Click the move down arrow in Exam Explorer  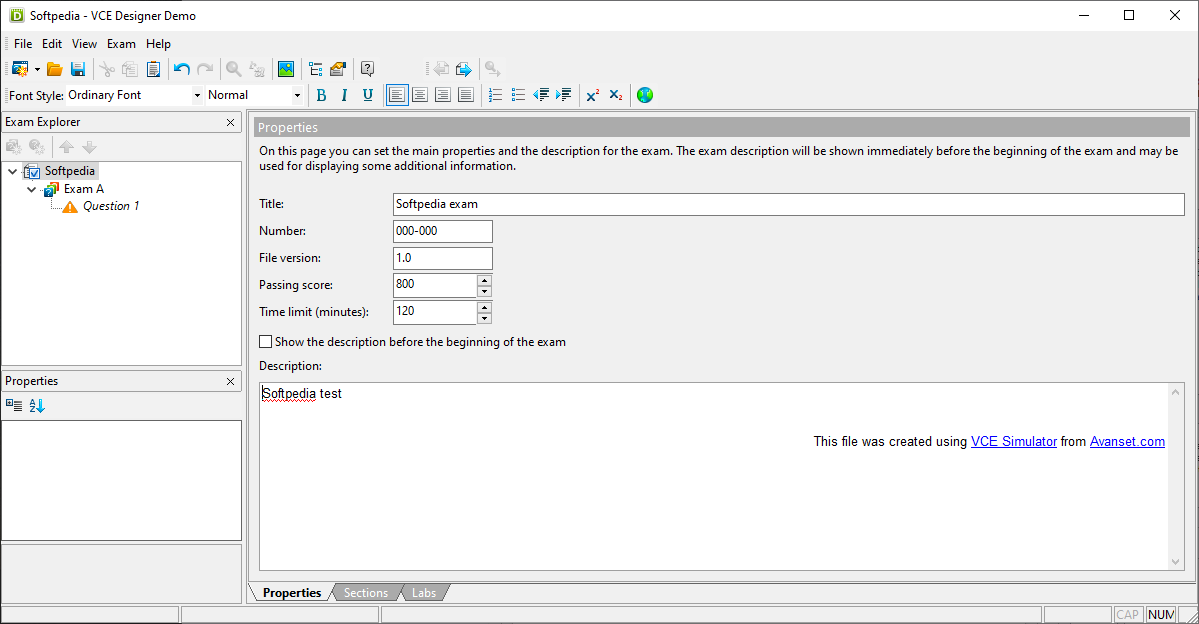[x=89, y=147]
